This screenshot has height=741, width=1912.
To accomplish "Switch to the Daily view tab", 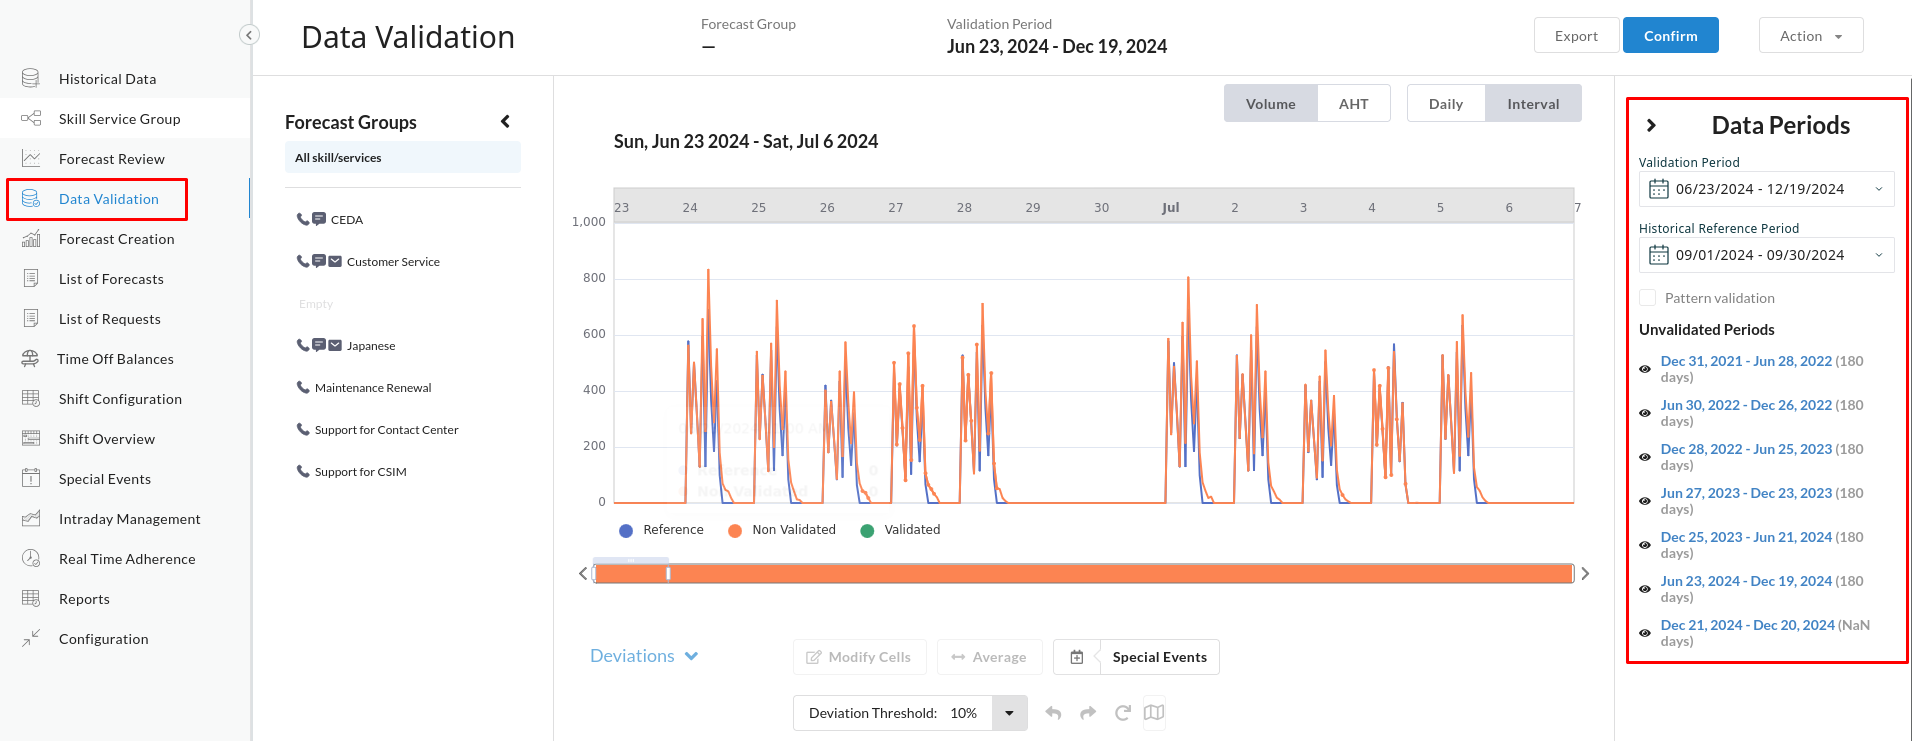I will 1445,104.
